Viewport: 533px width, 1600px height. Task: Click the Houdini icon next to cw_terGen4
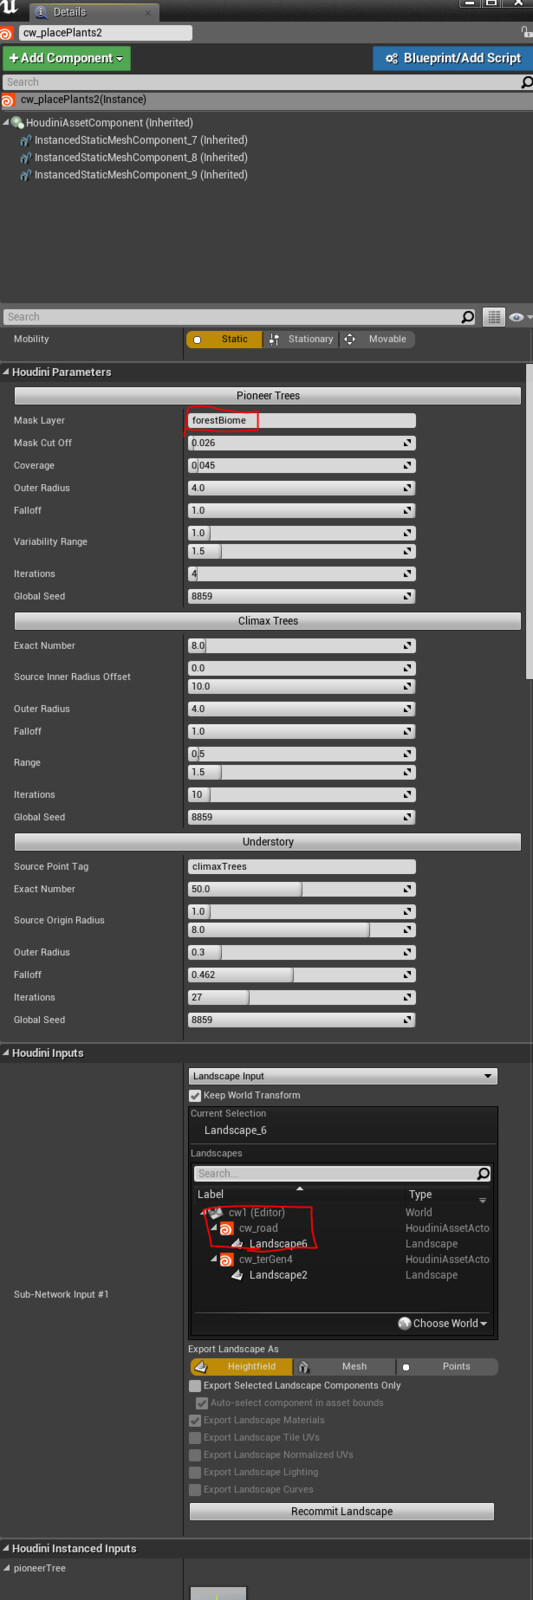click(227, 1260)
